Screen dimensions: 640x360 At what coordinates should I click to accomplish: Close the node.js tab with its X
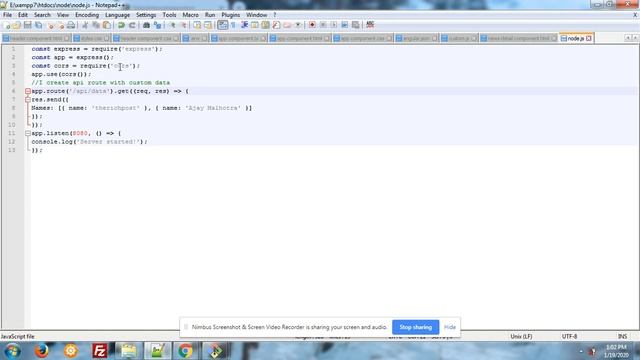point(589,38)
